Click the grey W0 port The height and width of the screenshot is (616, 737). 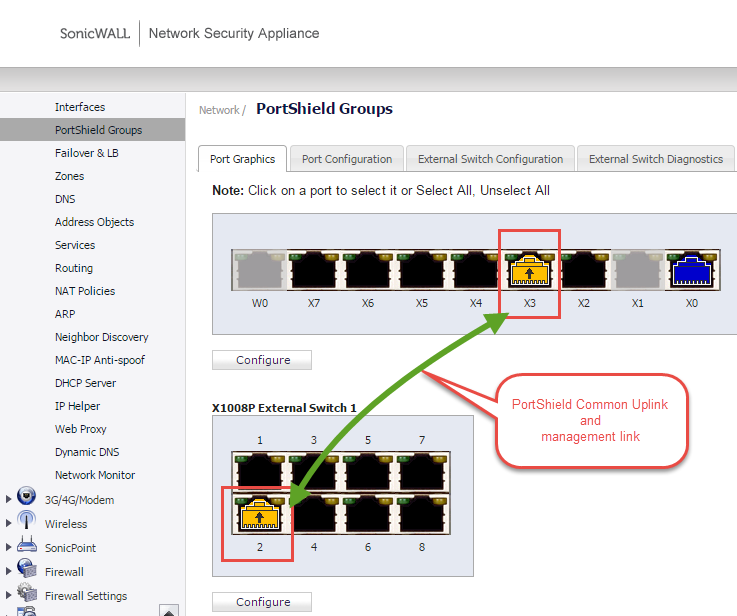click(260, 271)
